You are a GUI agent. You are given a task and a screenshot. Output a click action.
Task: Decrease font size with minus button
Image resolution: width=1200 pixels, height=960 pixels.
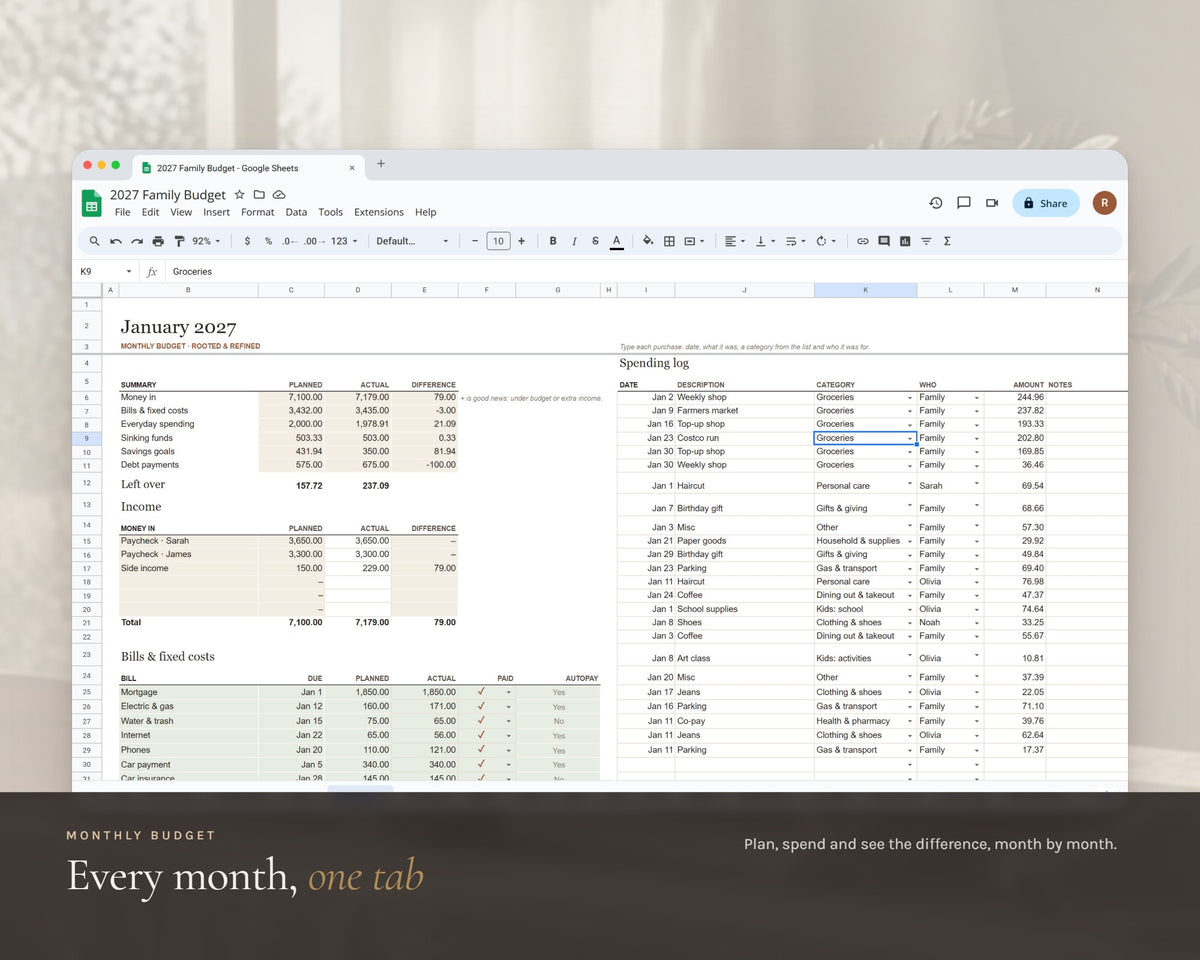(x=475, y=241)
